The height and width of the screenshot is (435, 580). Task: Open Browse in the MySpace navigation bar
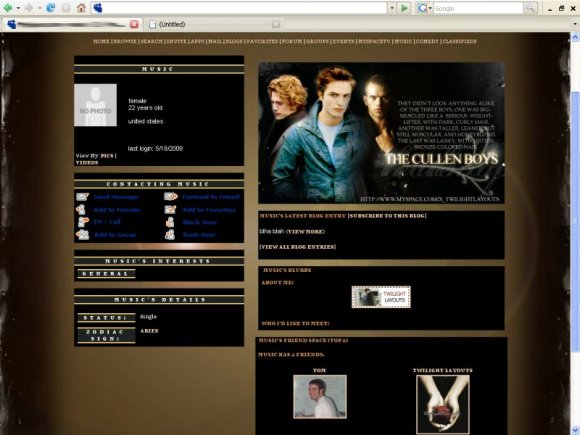click(125, 41)
